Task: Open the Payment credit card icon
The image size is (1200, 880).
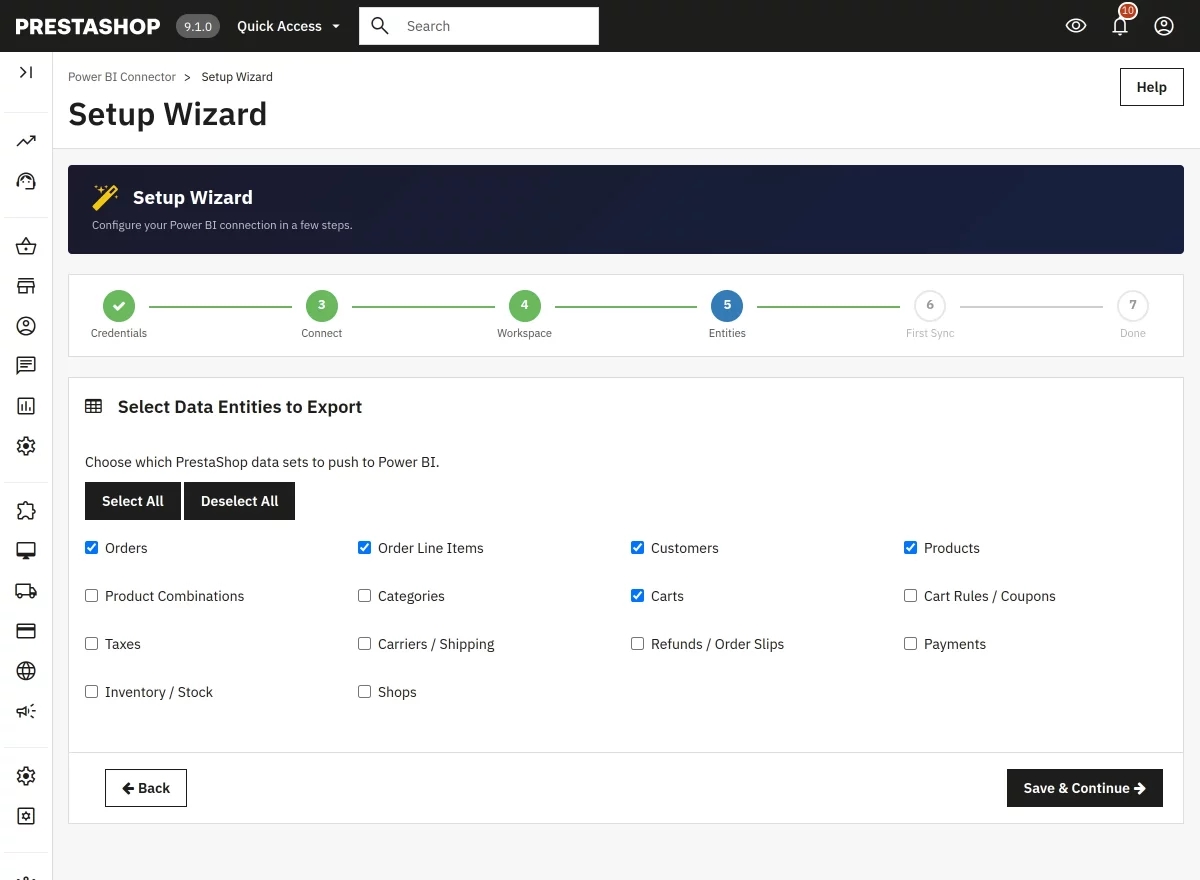Action: click(x=26, y=631)
